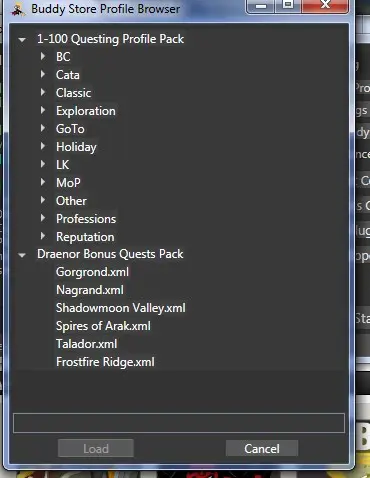Click the Cancel button
The width and height of the screenshot is (370, 478).
click(262, 449)
